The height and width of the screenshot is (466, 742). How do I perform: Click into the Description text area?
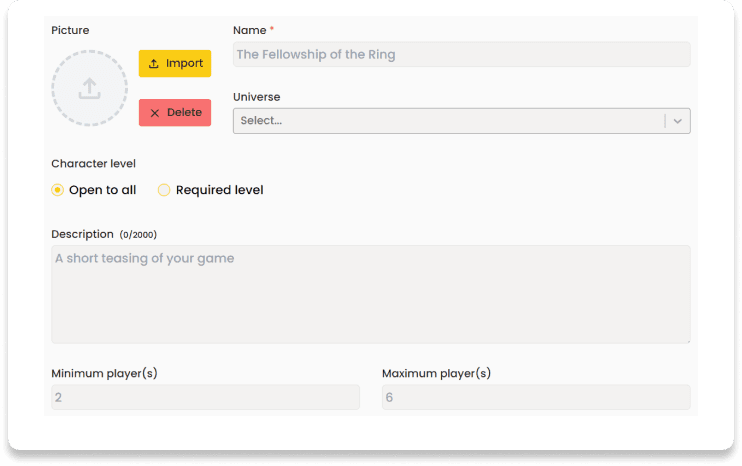click(371, 294)
